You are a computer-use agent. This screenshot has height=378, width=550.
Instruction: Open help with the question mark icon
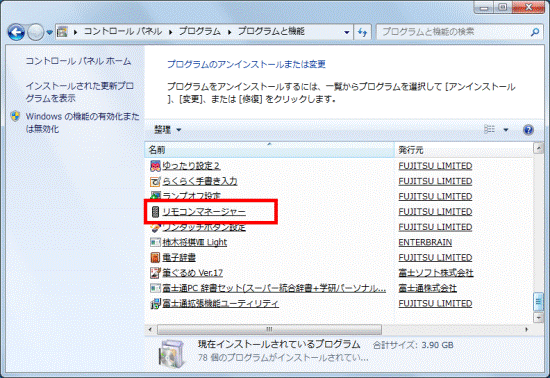[x=528, y=130]
